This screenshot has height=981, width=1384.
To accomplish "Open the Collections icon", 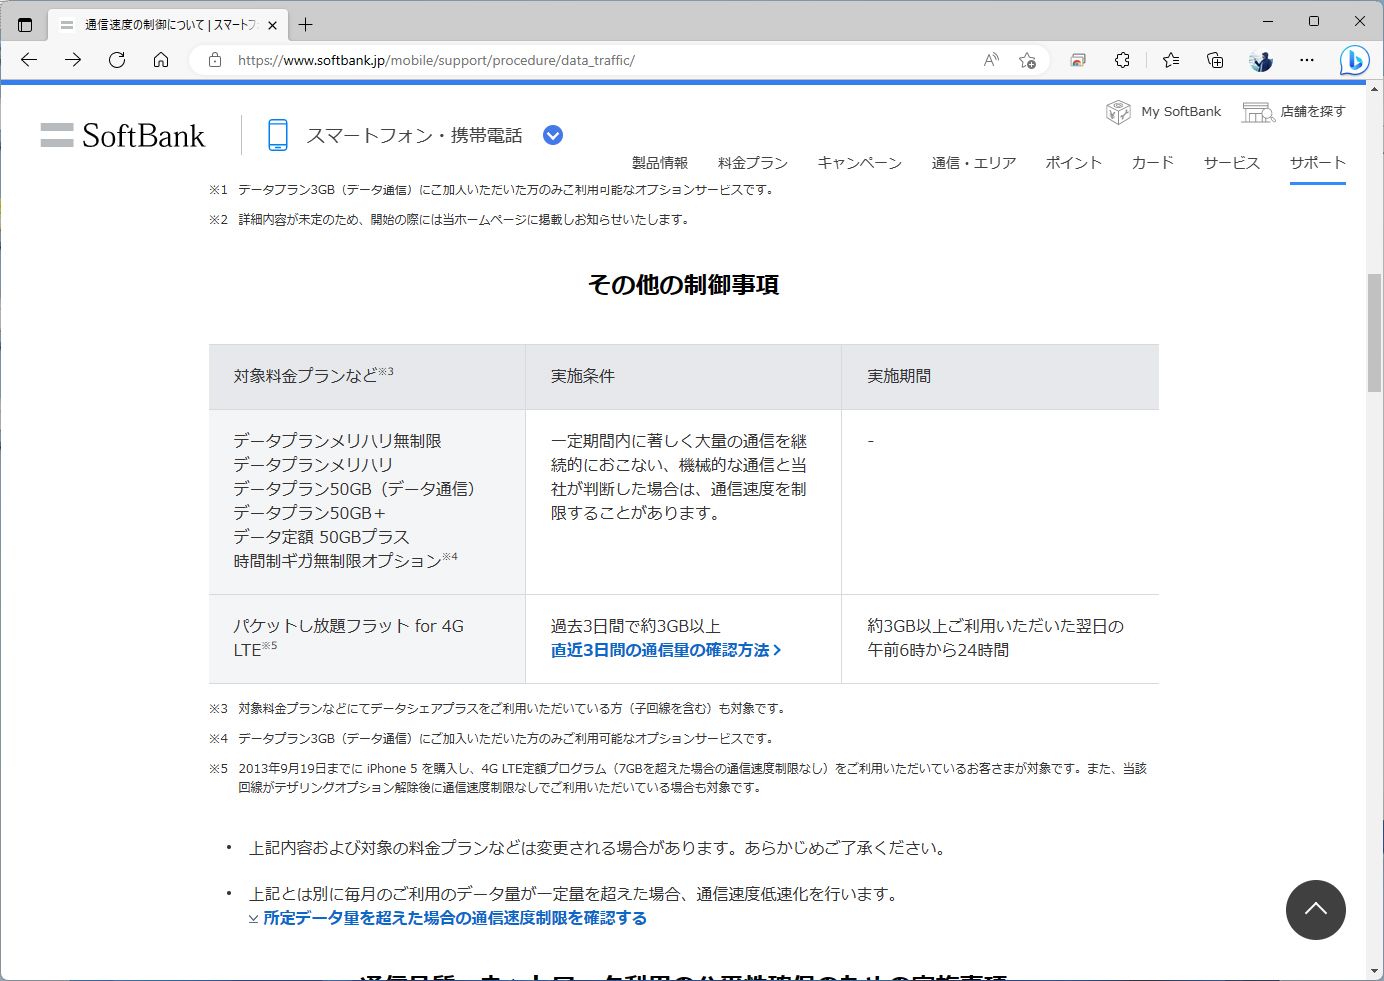I will tap(1215, 60).
